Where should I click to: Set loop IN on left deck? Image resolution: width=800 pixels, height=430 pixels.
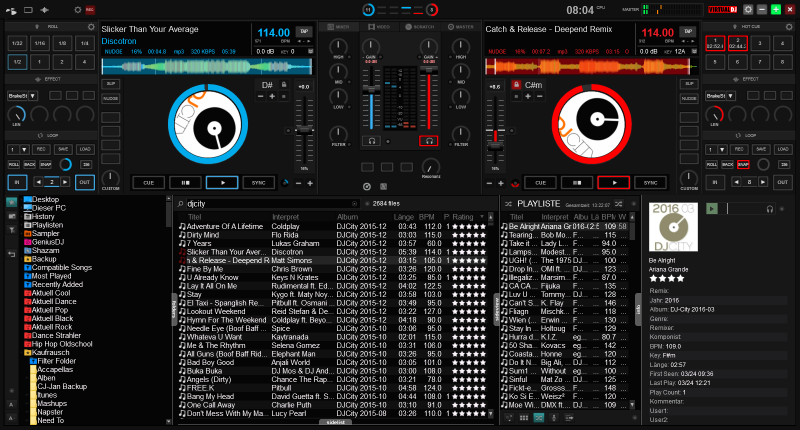pos(17,182)
